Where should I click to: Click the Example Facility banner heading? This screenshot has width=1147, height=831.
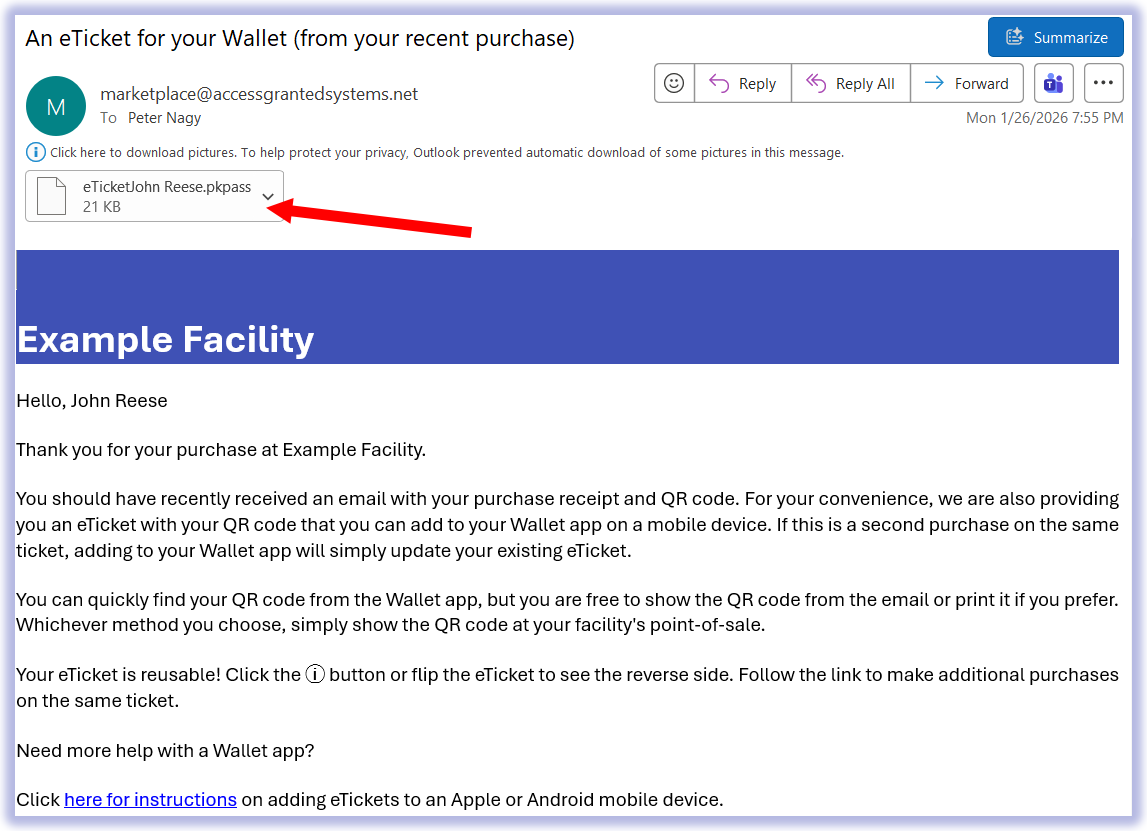click(166, 340)
